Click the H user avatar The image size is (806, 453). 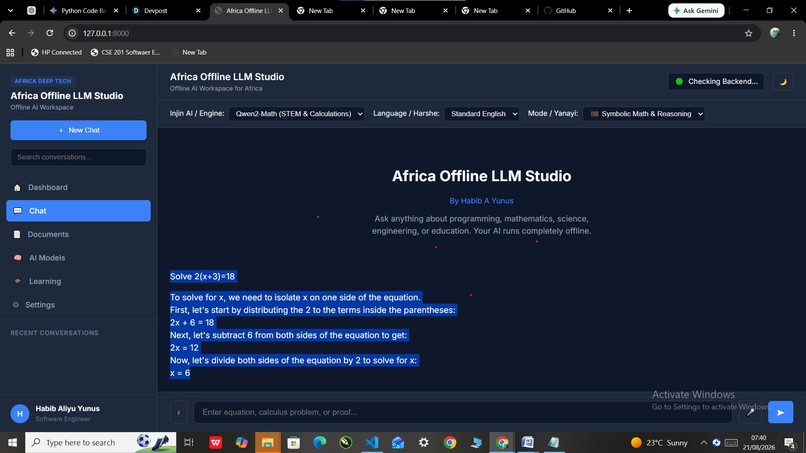point(20,413)
